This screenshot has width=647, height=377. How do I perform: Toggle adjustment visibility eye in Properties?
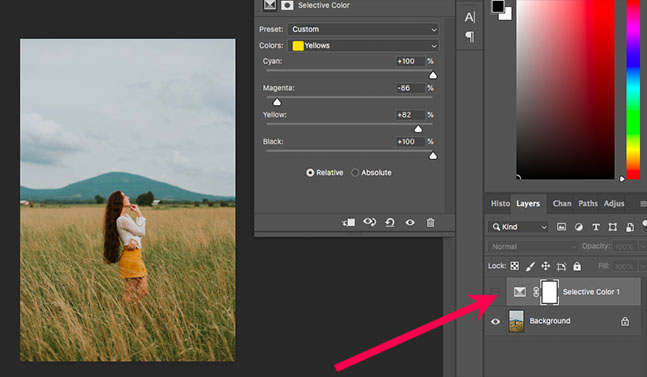coord(410,223)
